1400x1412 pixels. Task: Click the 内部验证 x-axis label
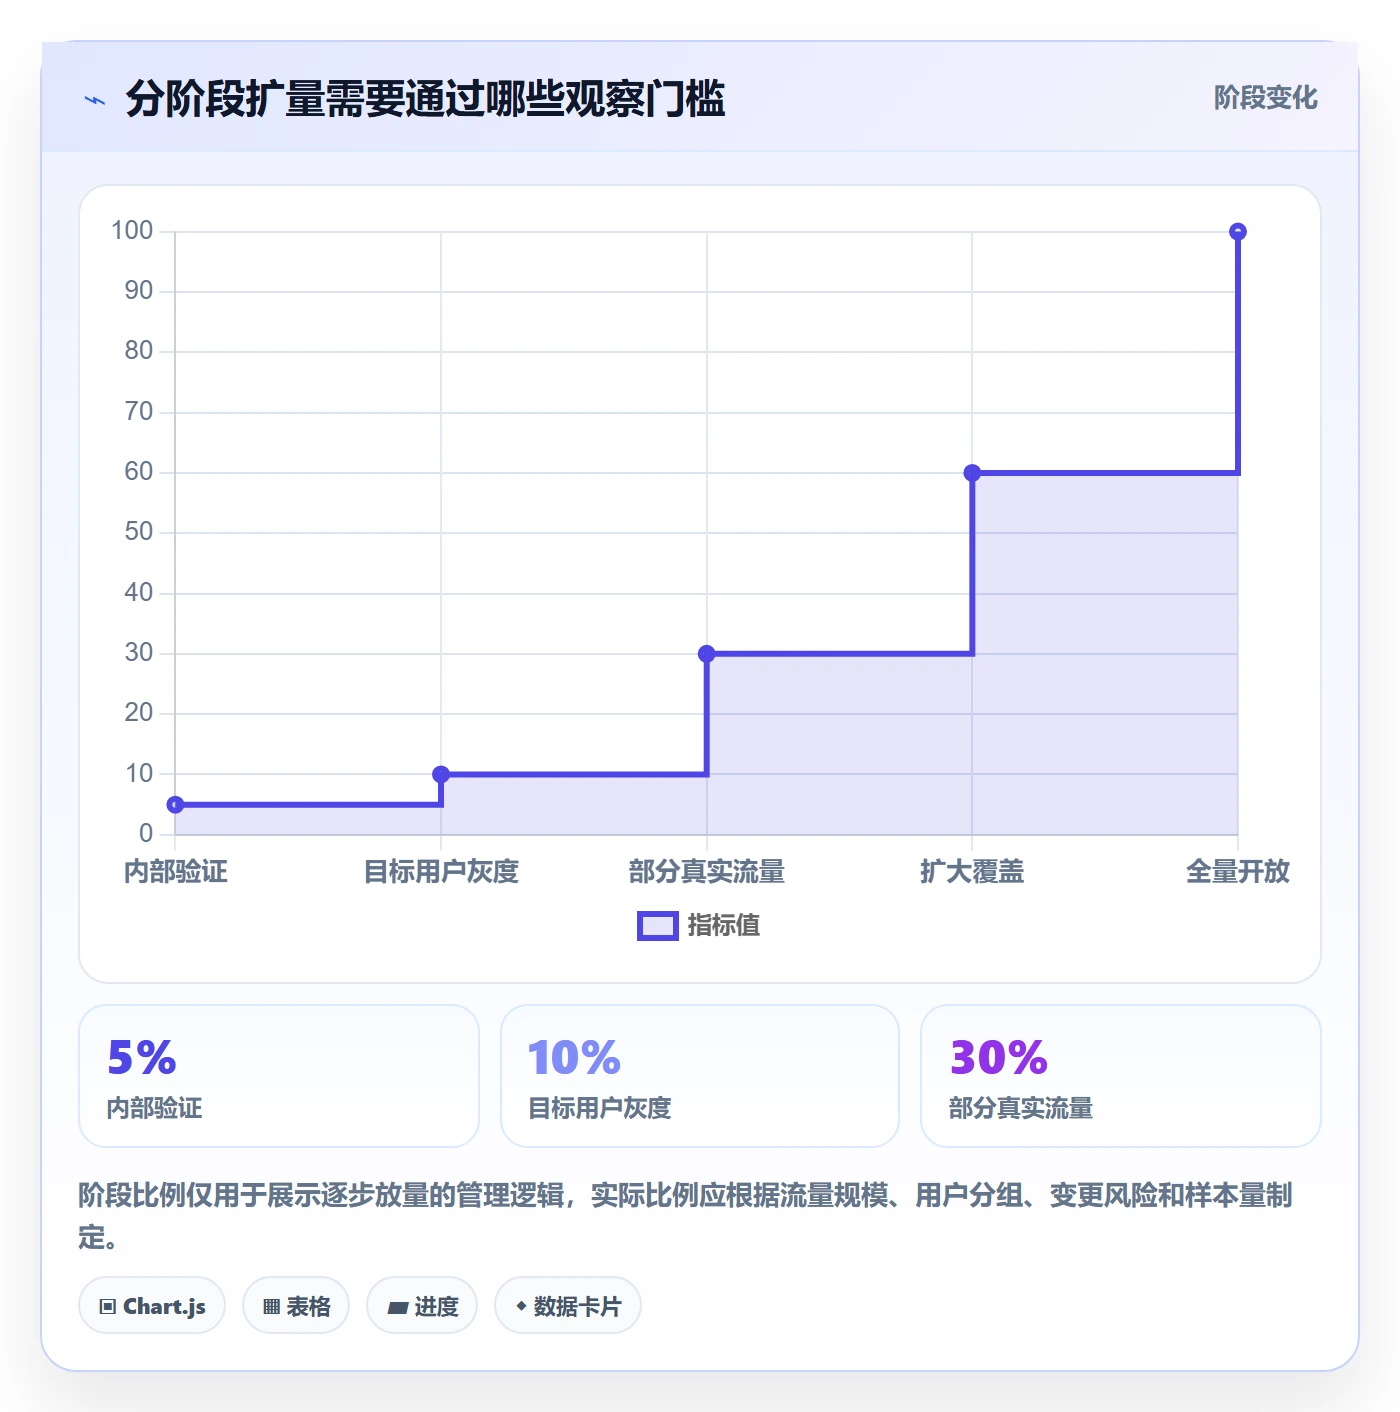[x=176, y=871]
